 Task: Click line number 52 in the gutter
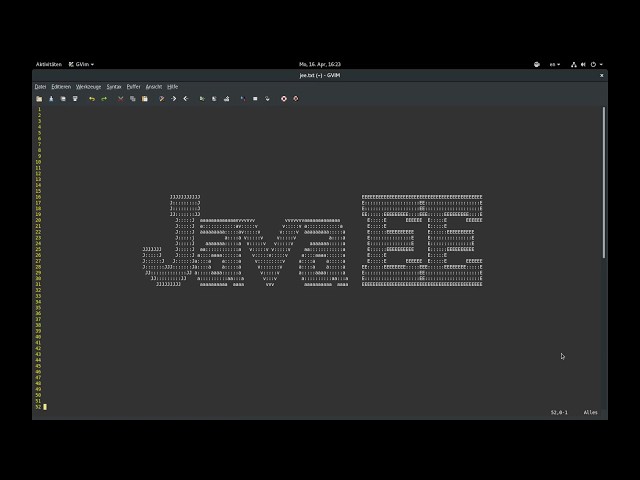38,407
